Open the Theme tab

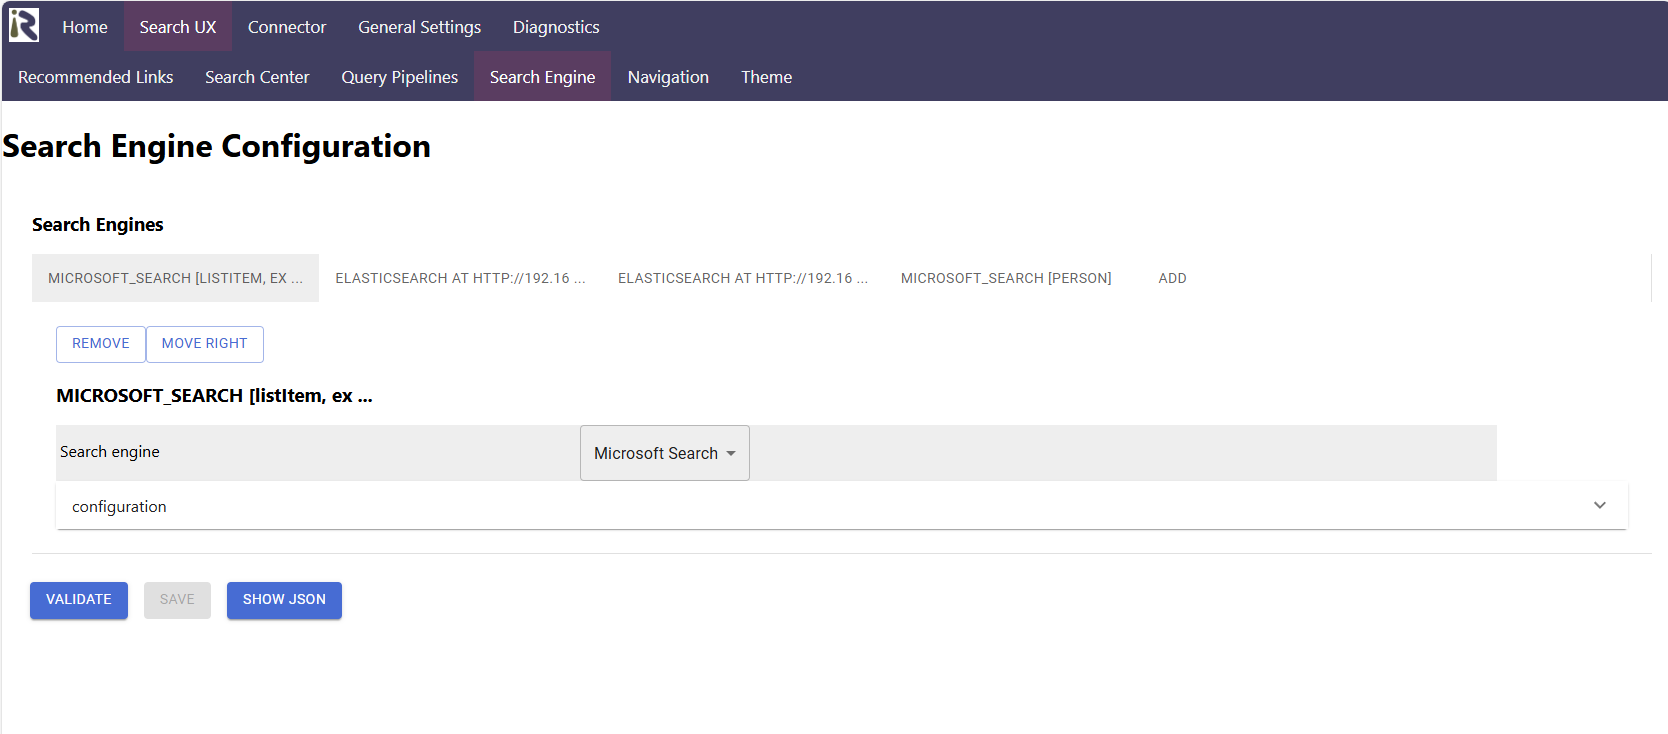(767, 77)
